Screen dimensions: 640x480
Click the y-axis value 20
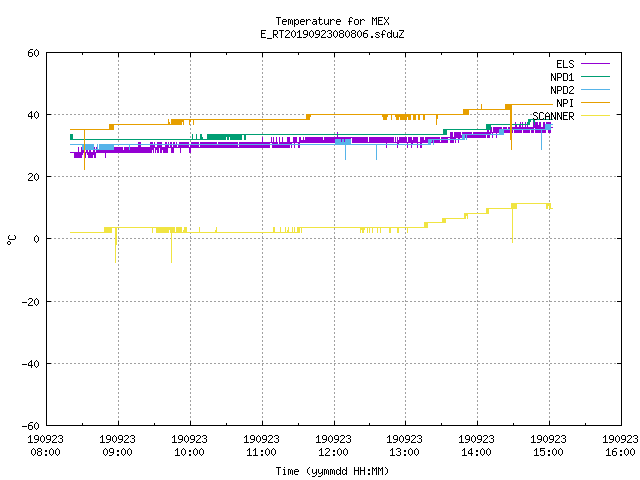tap(33, 177)
